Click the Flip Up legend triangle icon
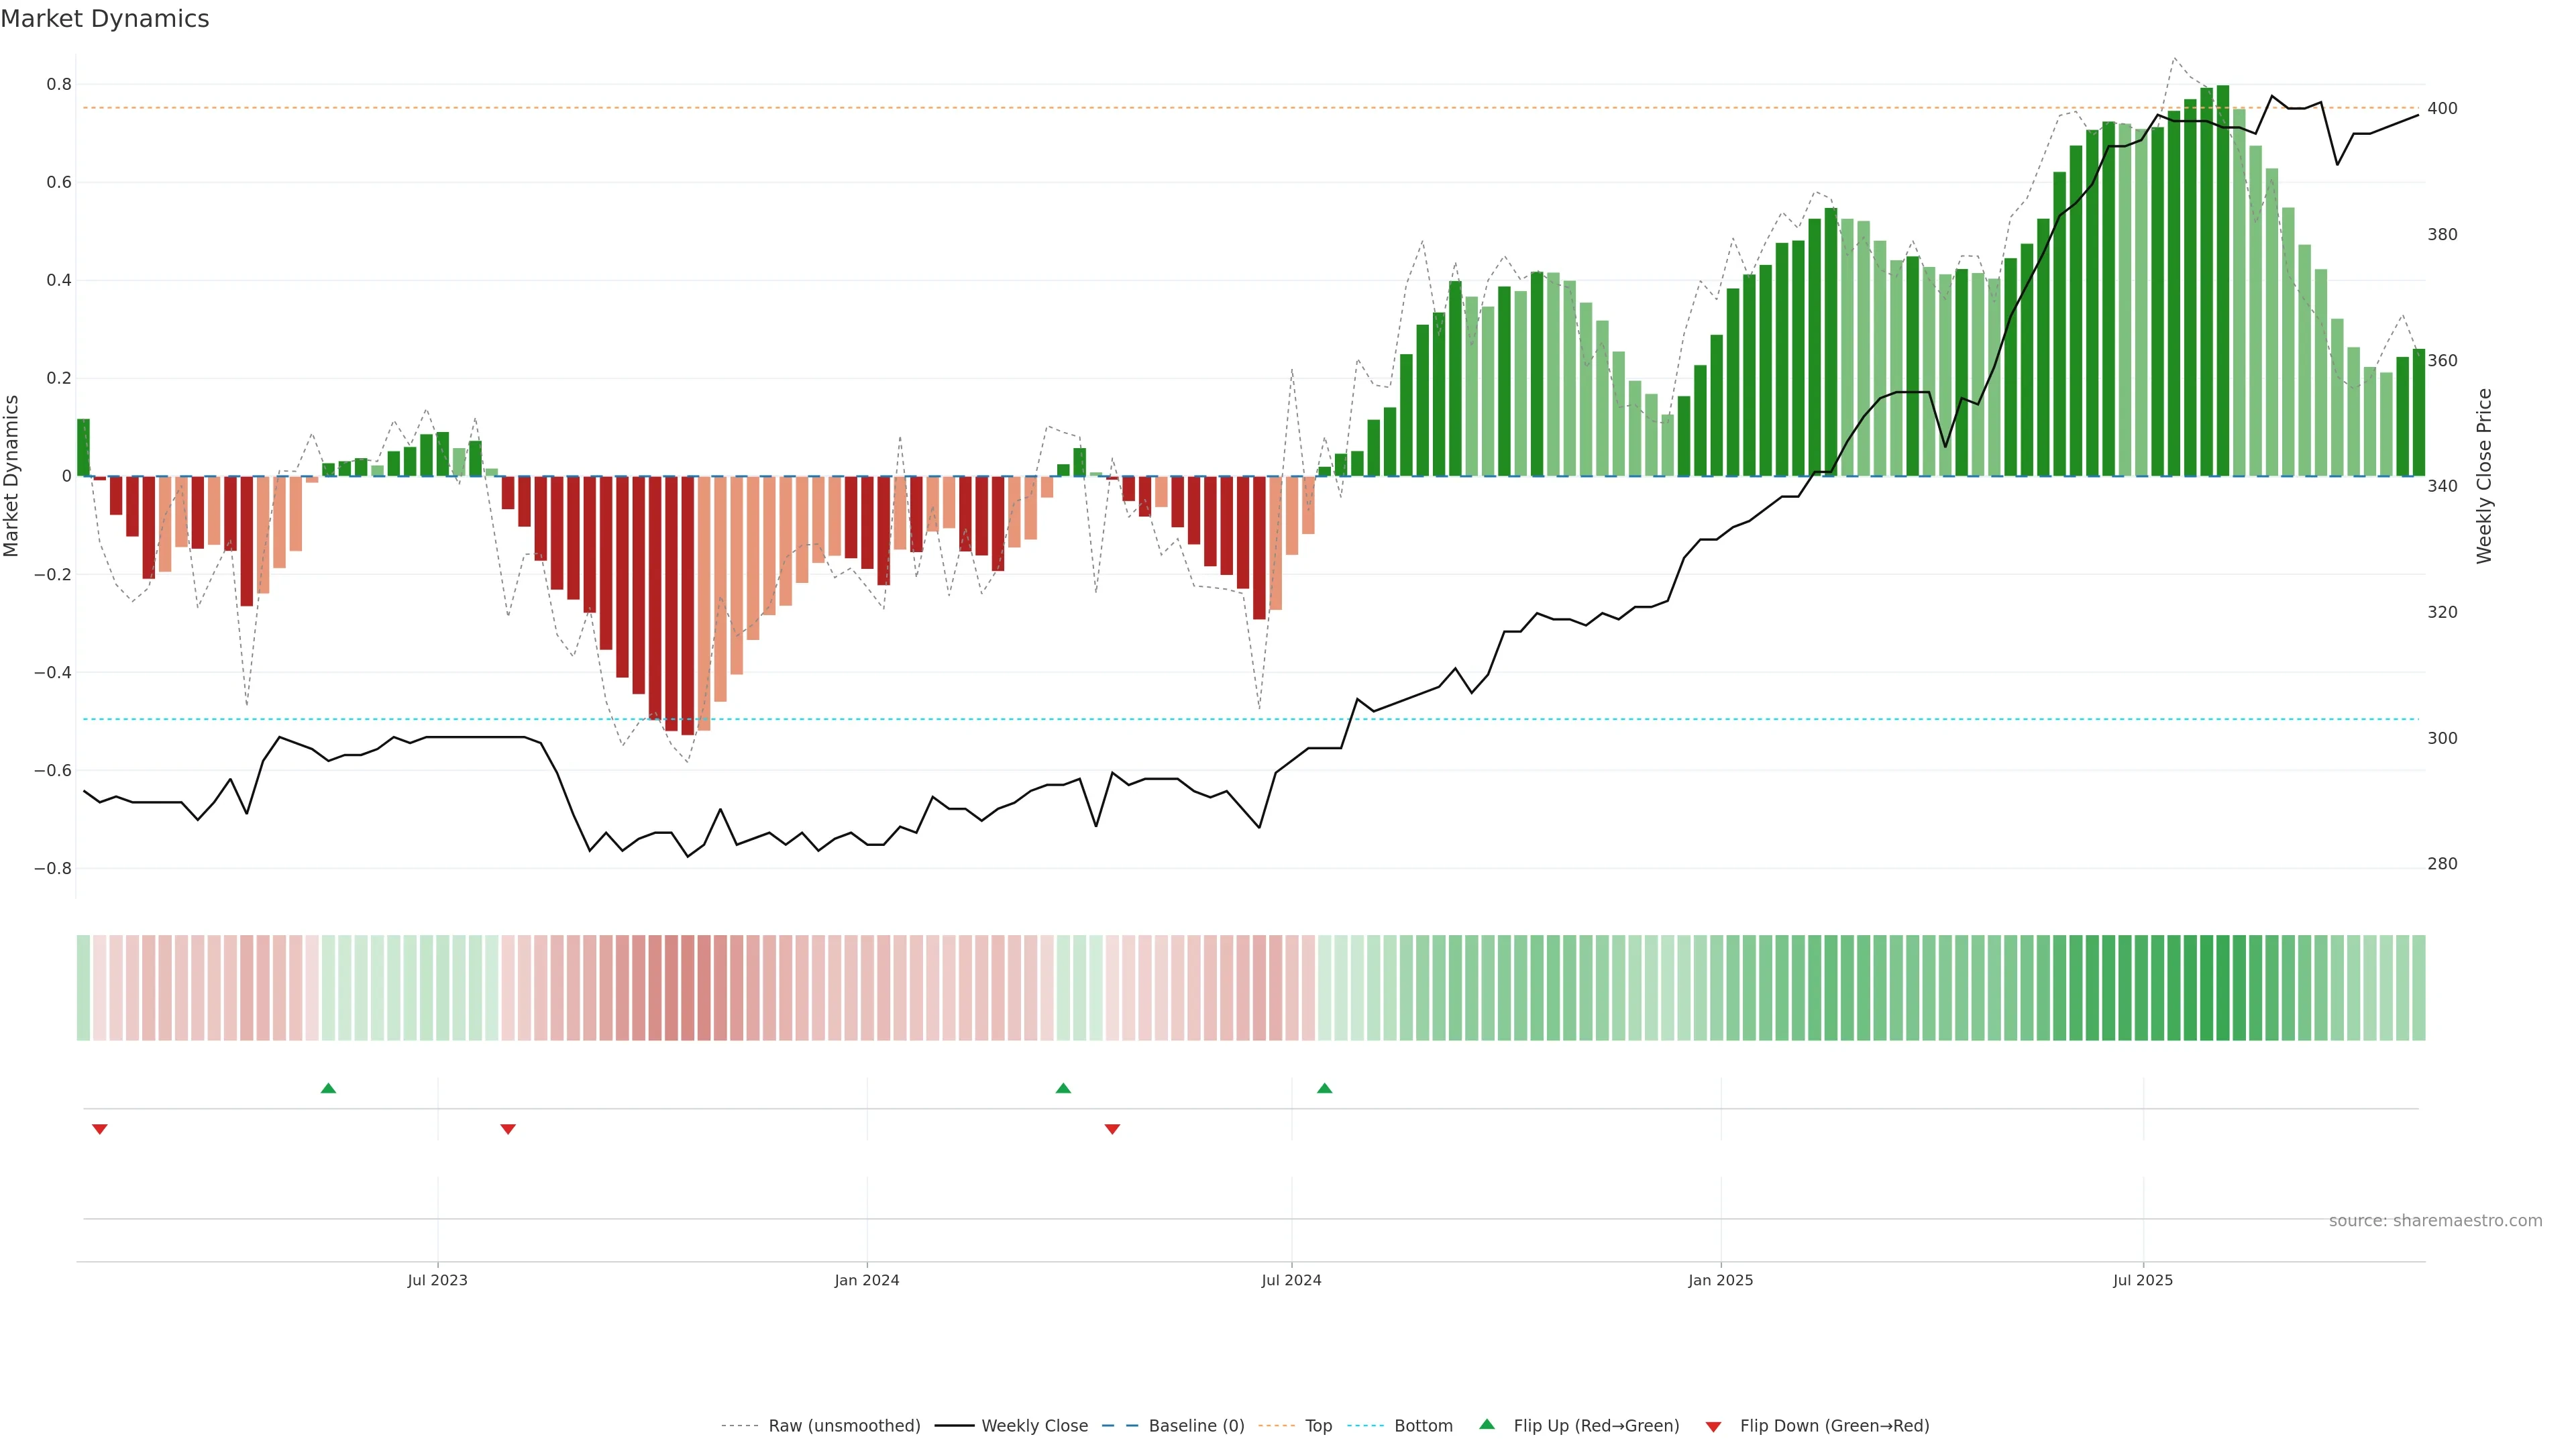This screenshot has width=2576, height=1449. pyautogui.click(x=1486, y=1424)
